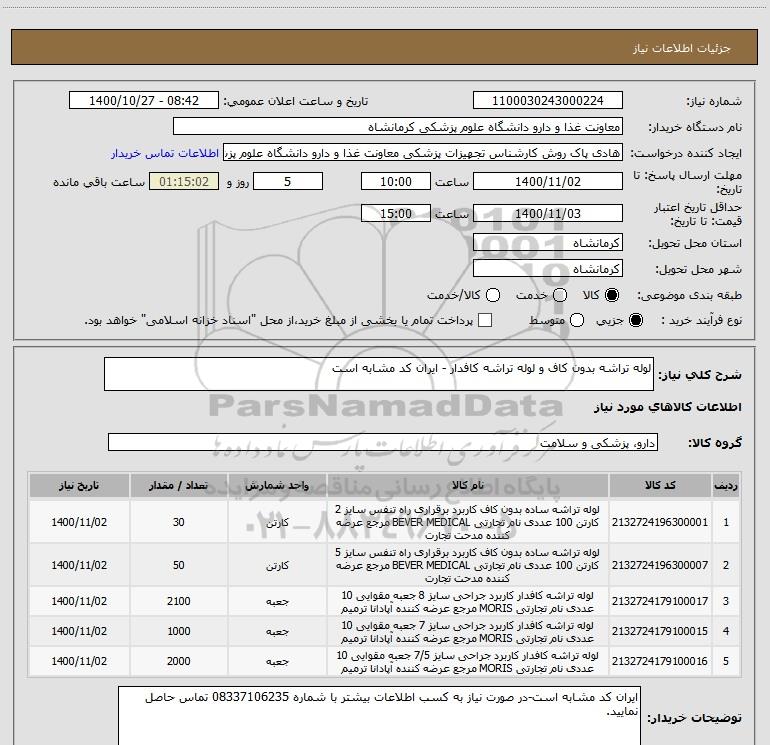Screen dimensions: 770x745
Task: Click the need number field 1100030243000224
Action: click(x=548, y=101)
